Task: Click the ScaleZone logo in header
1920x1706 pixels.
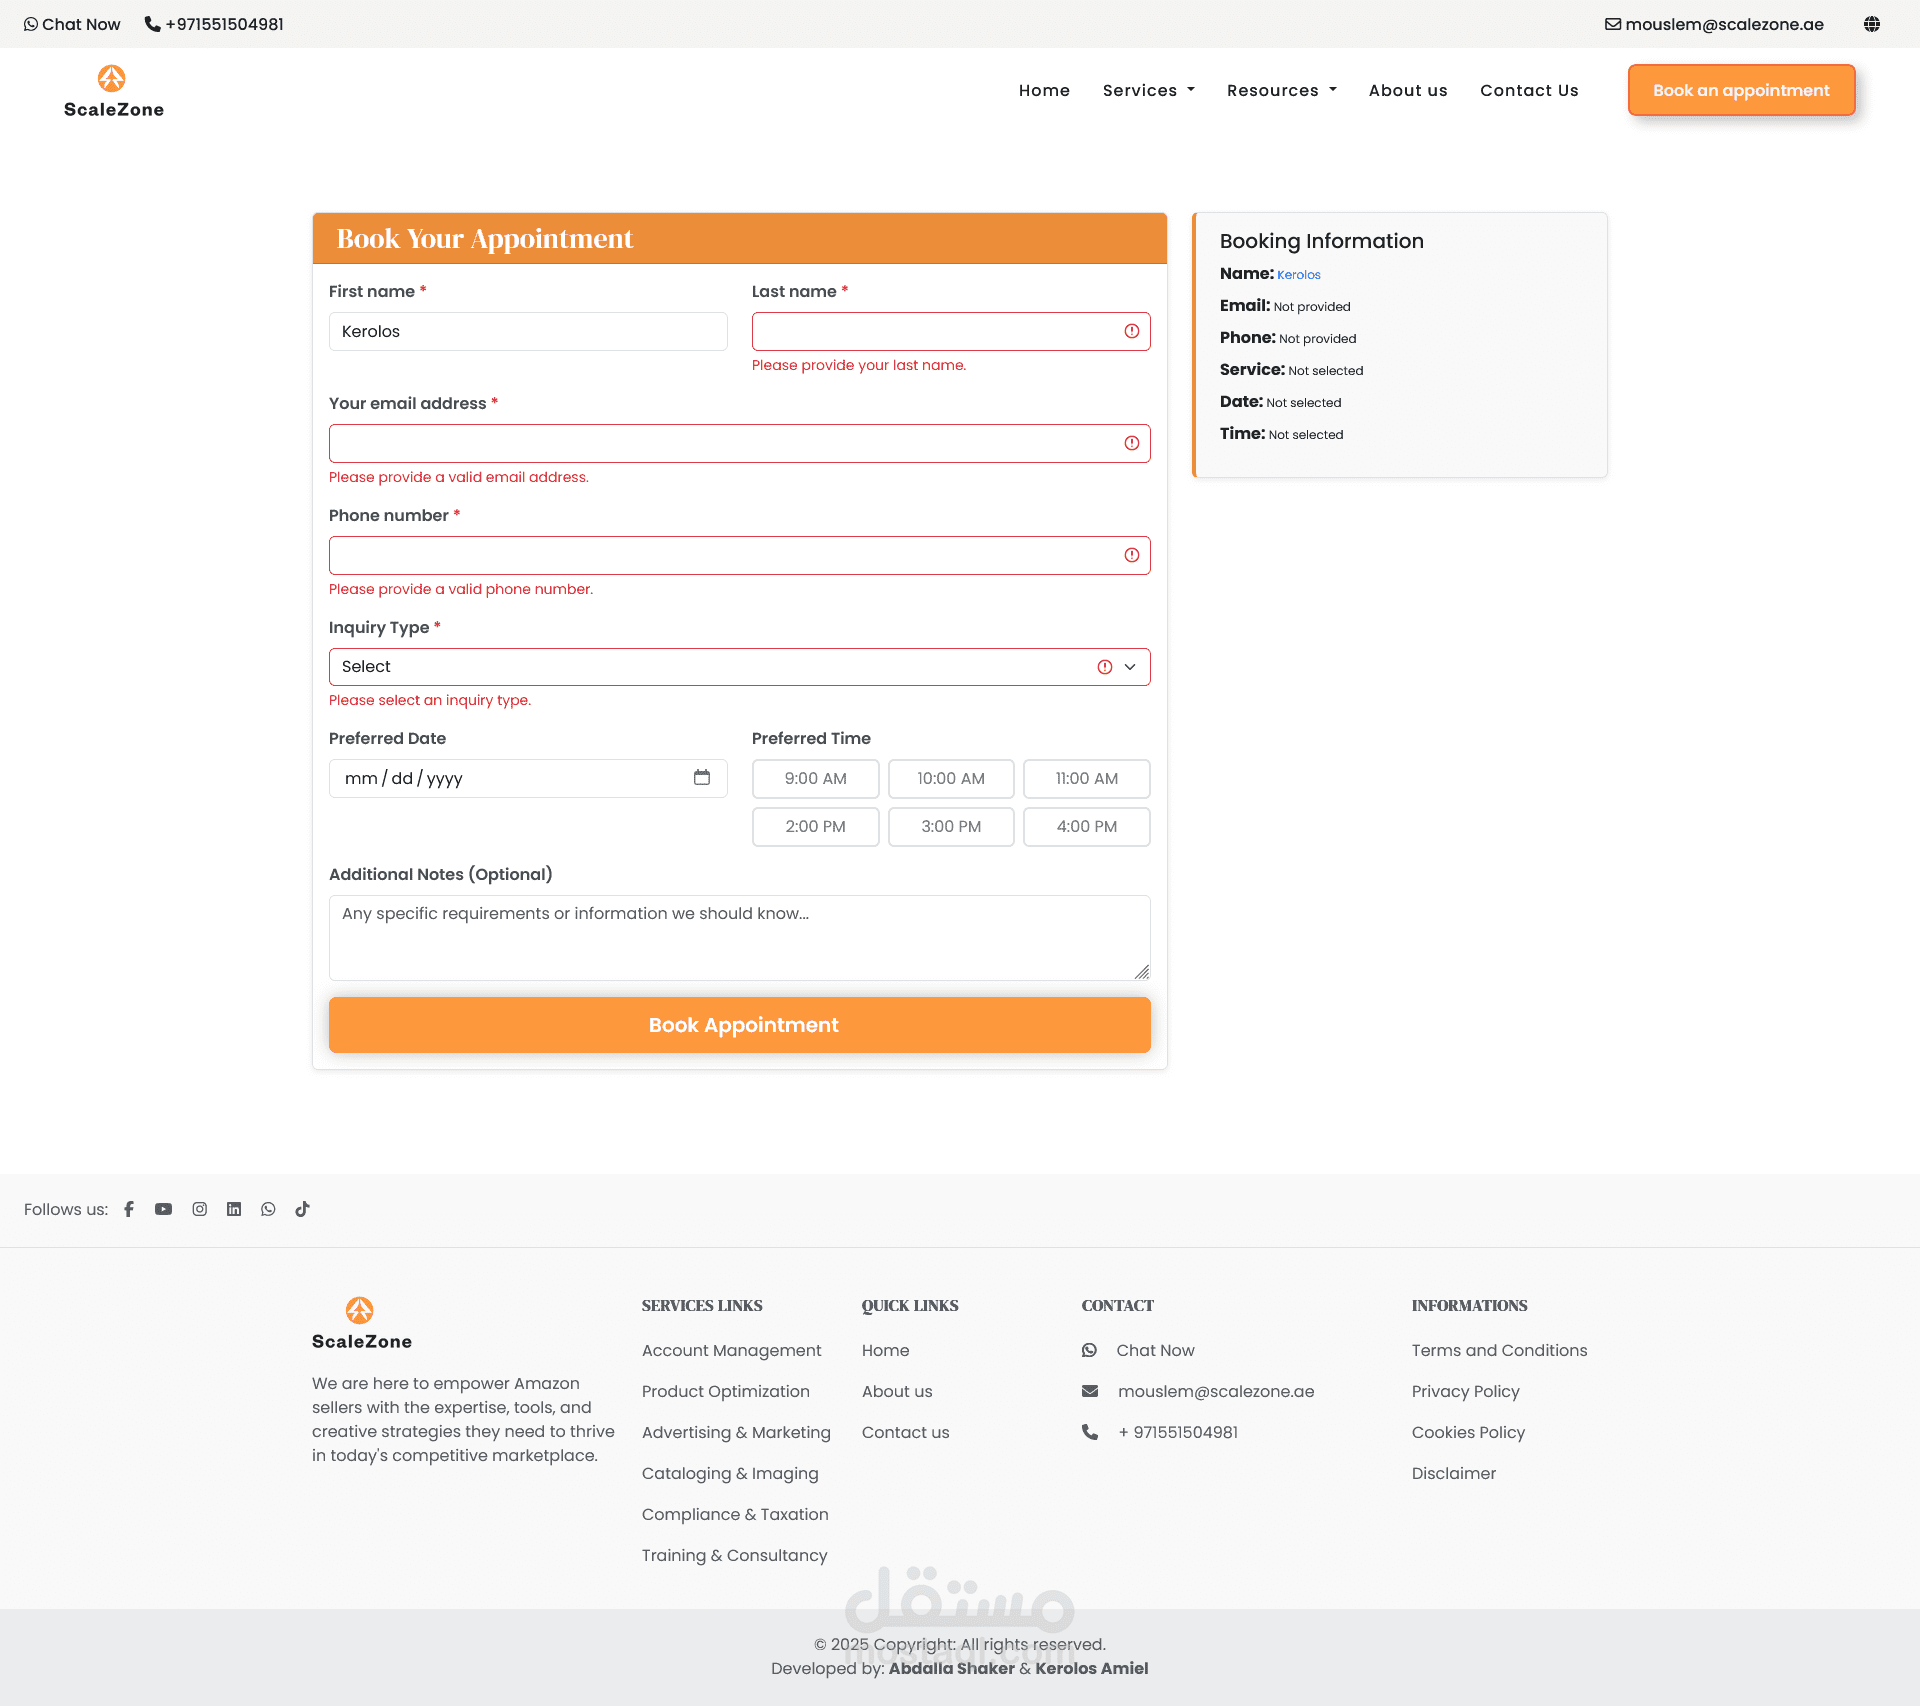Action: pyautogui.click(x=113, y=91)
